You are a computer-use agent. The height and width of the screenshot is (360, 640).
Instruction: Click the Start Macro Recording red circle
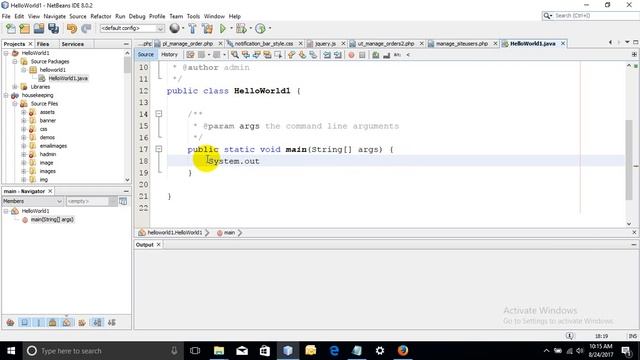pyautogui.click(x=351, y=55)
